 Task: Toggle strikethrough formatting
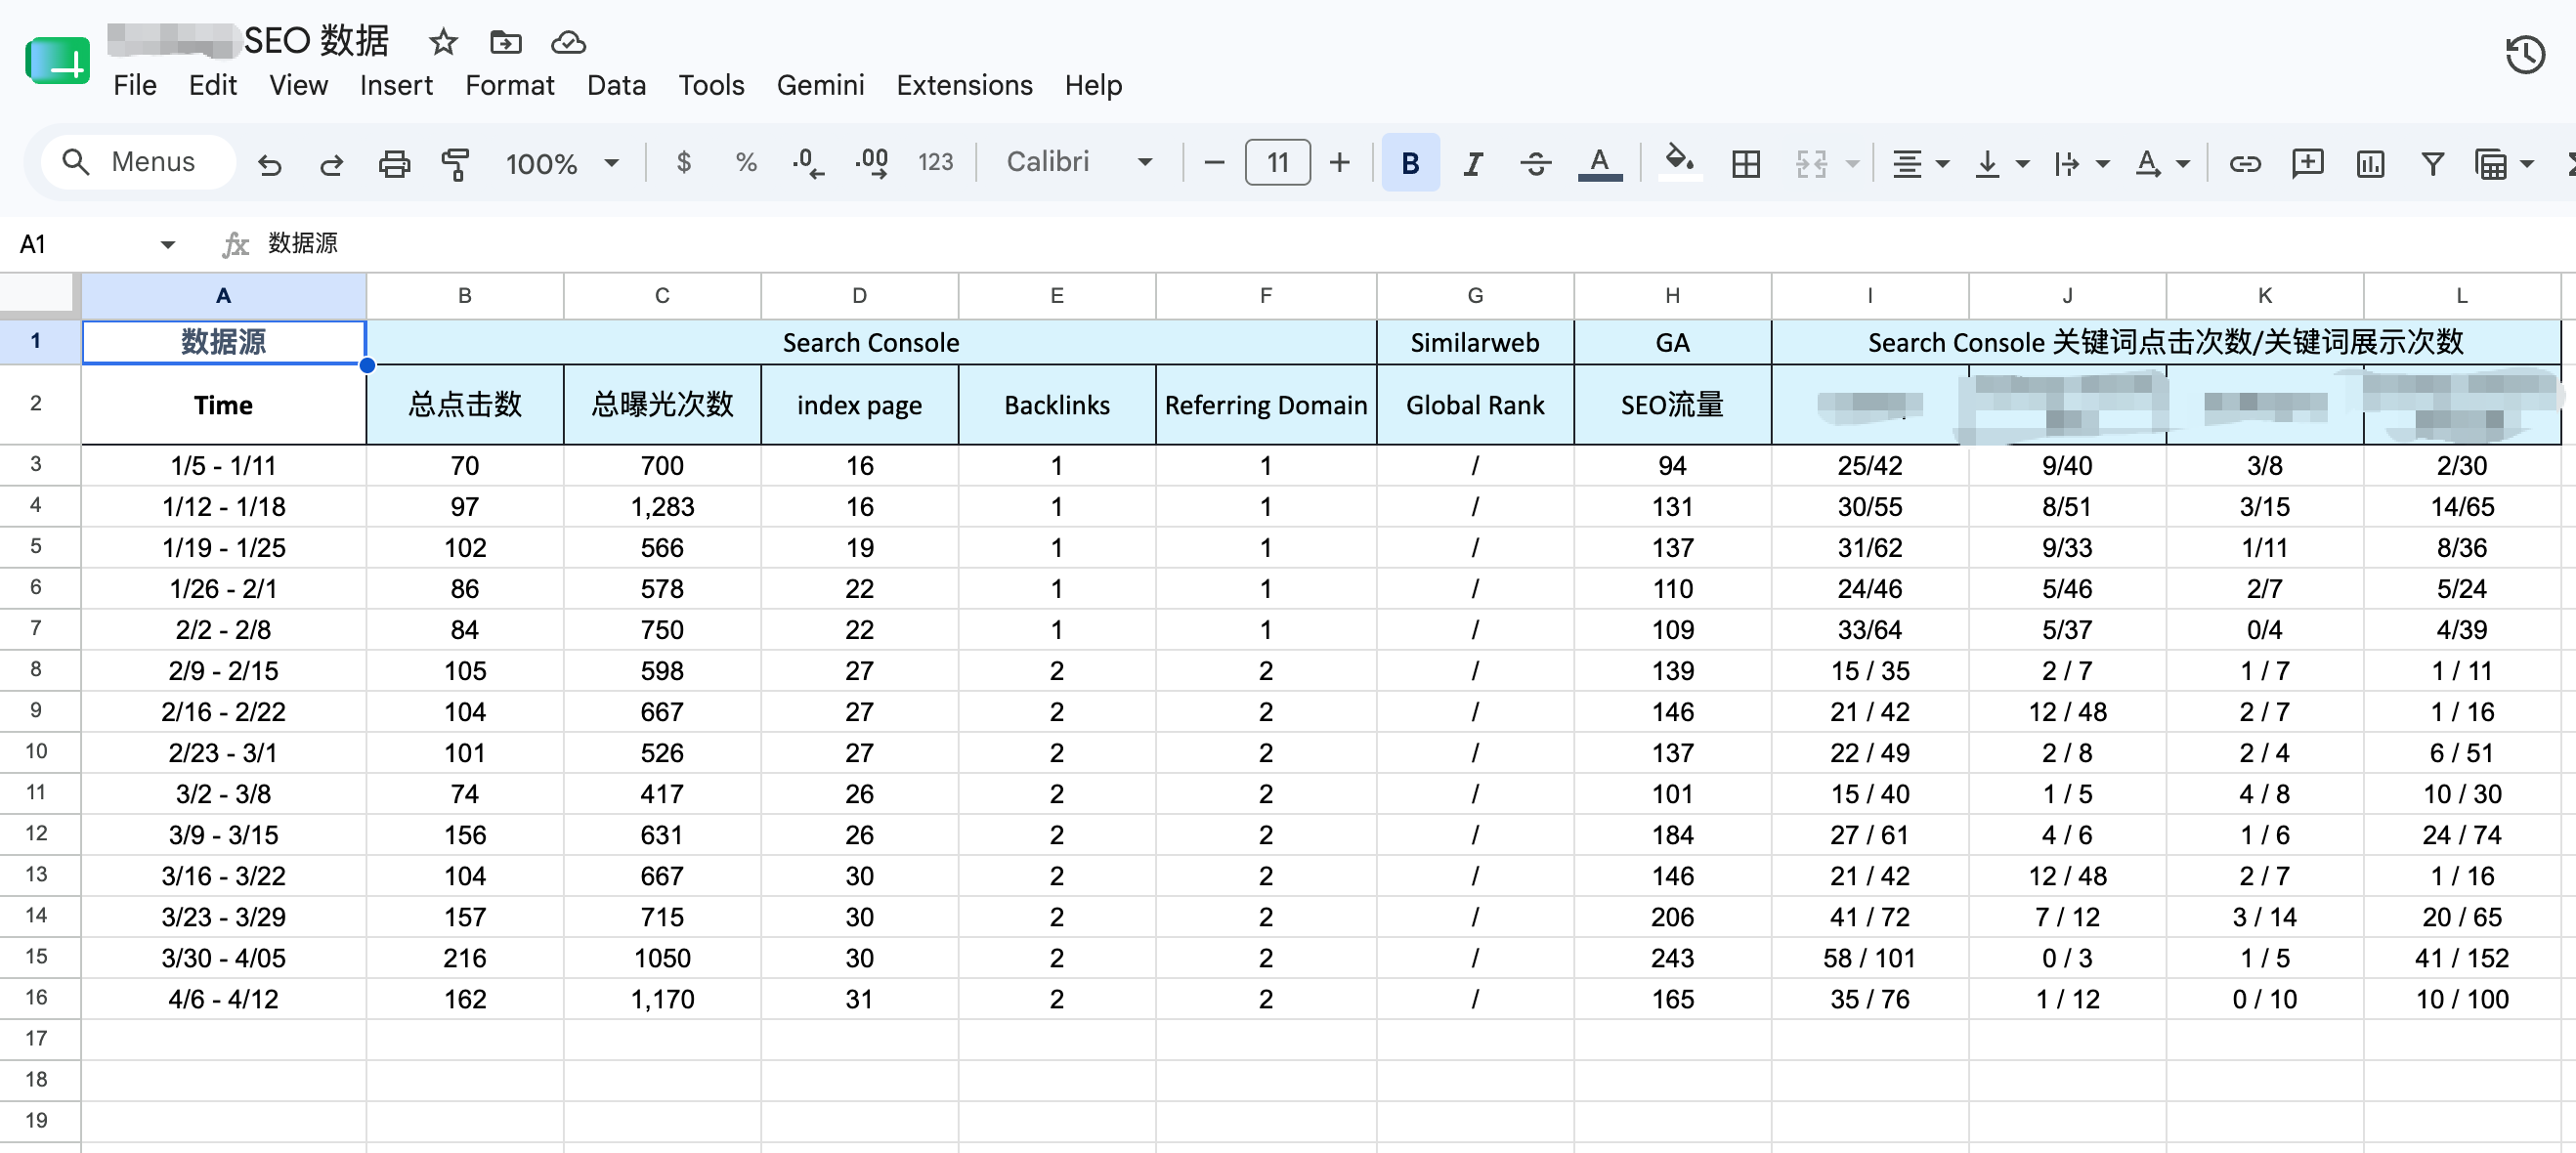(x=1536, y=163)
